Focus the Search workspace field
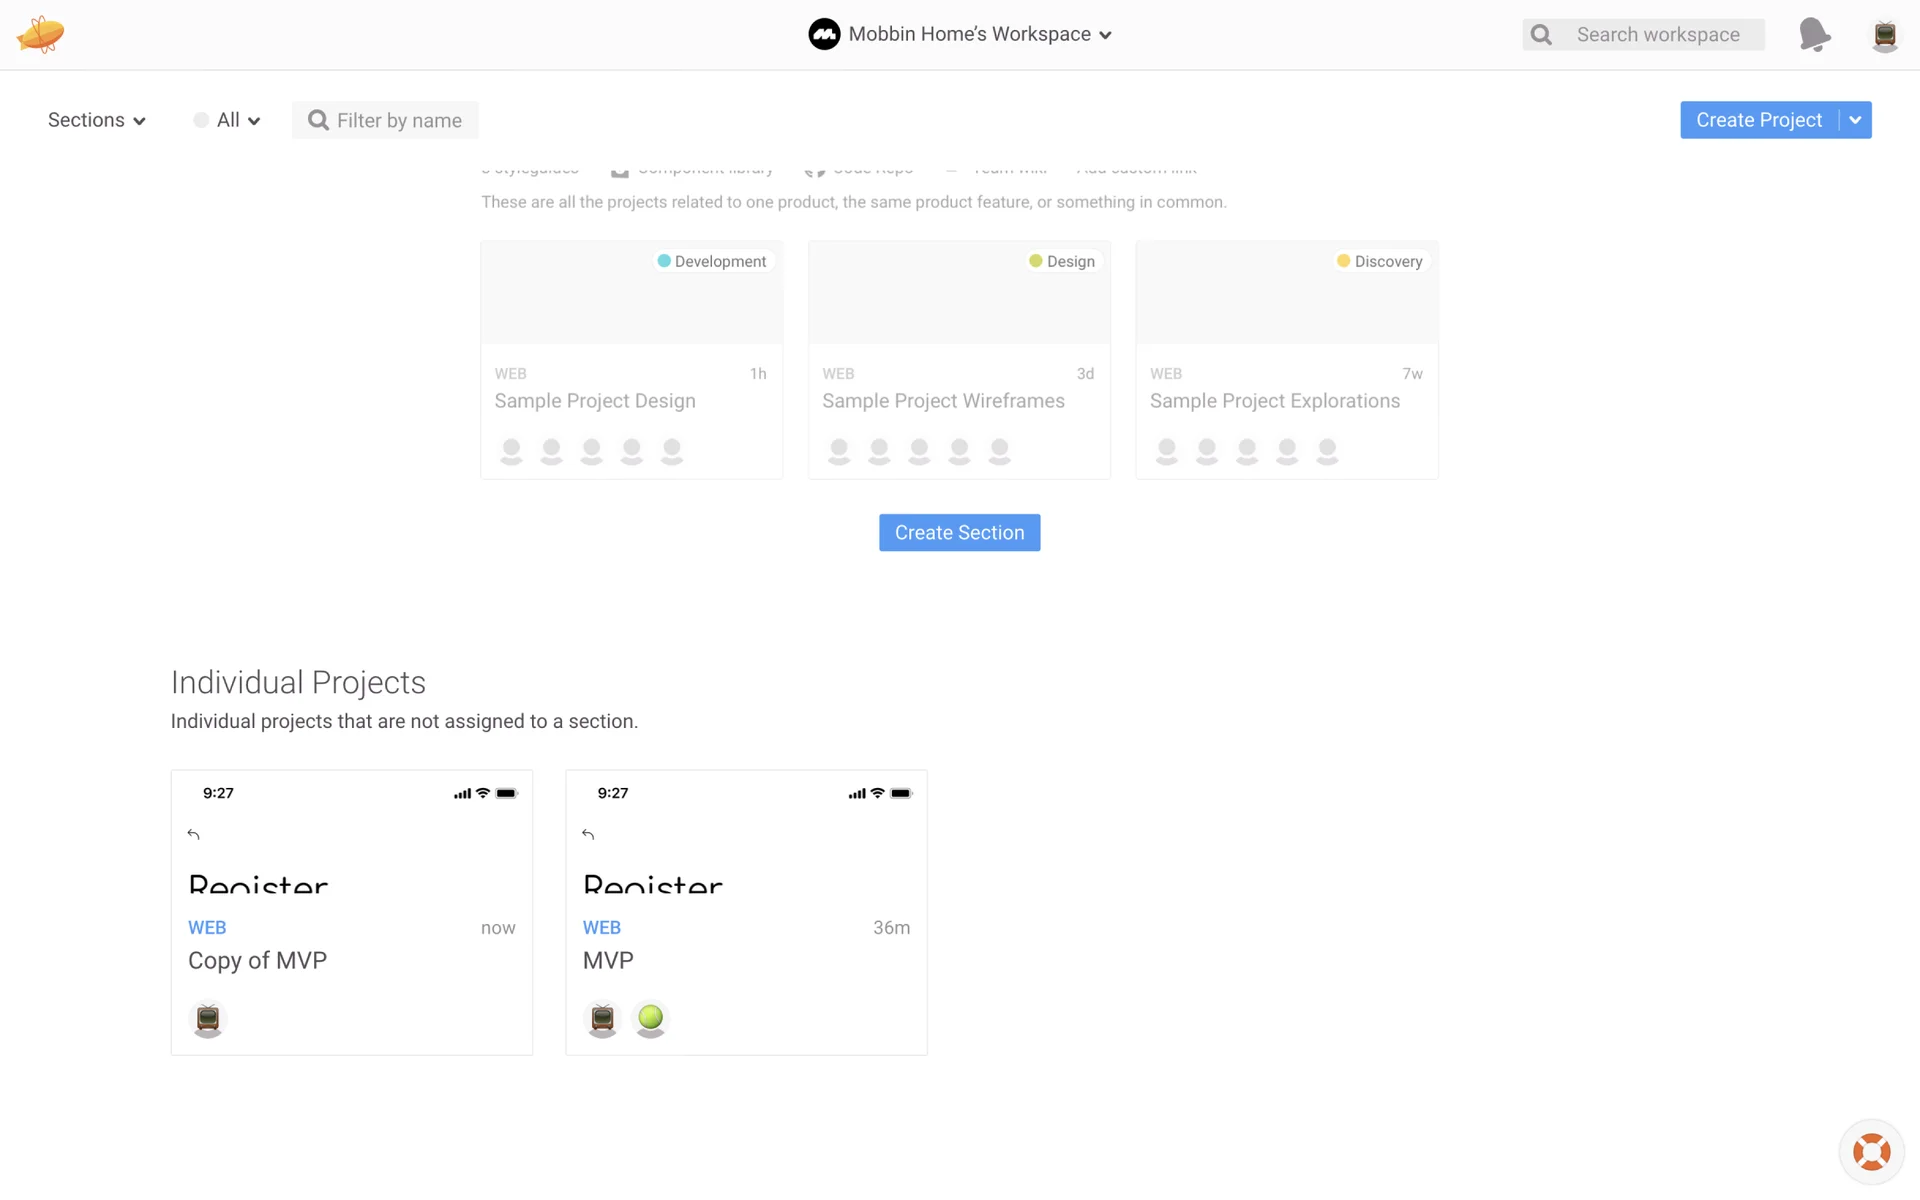 click(1658, 35)
